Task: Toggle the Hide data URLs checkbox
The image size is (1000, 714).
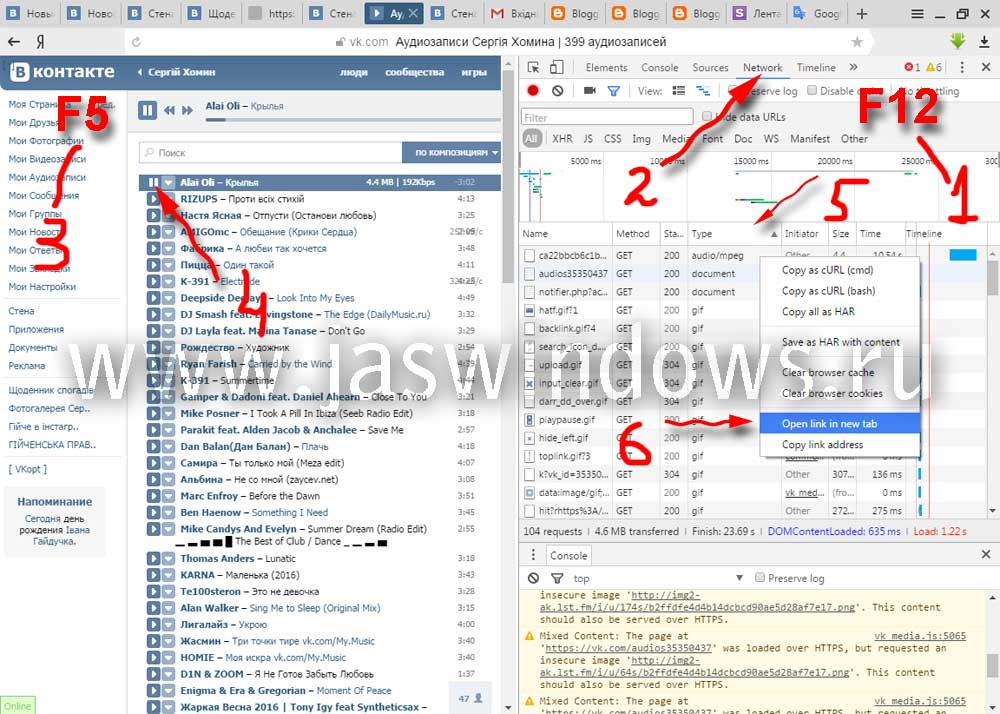Action: 707,116
